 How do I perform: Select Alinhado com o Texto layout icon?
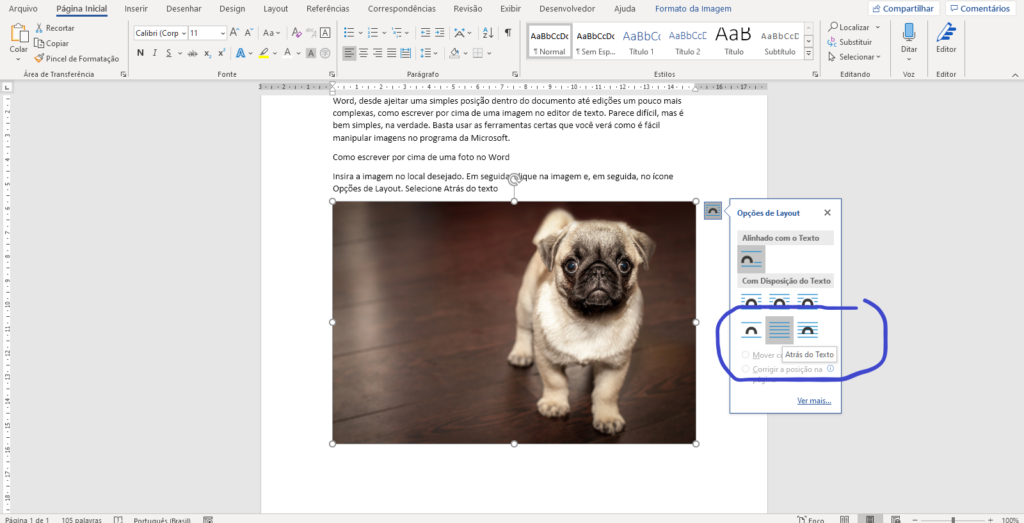click(751, 259)
